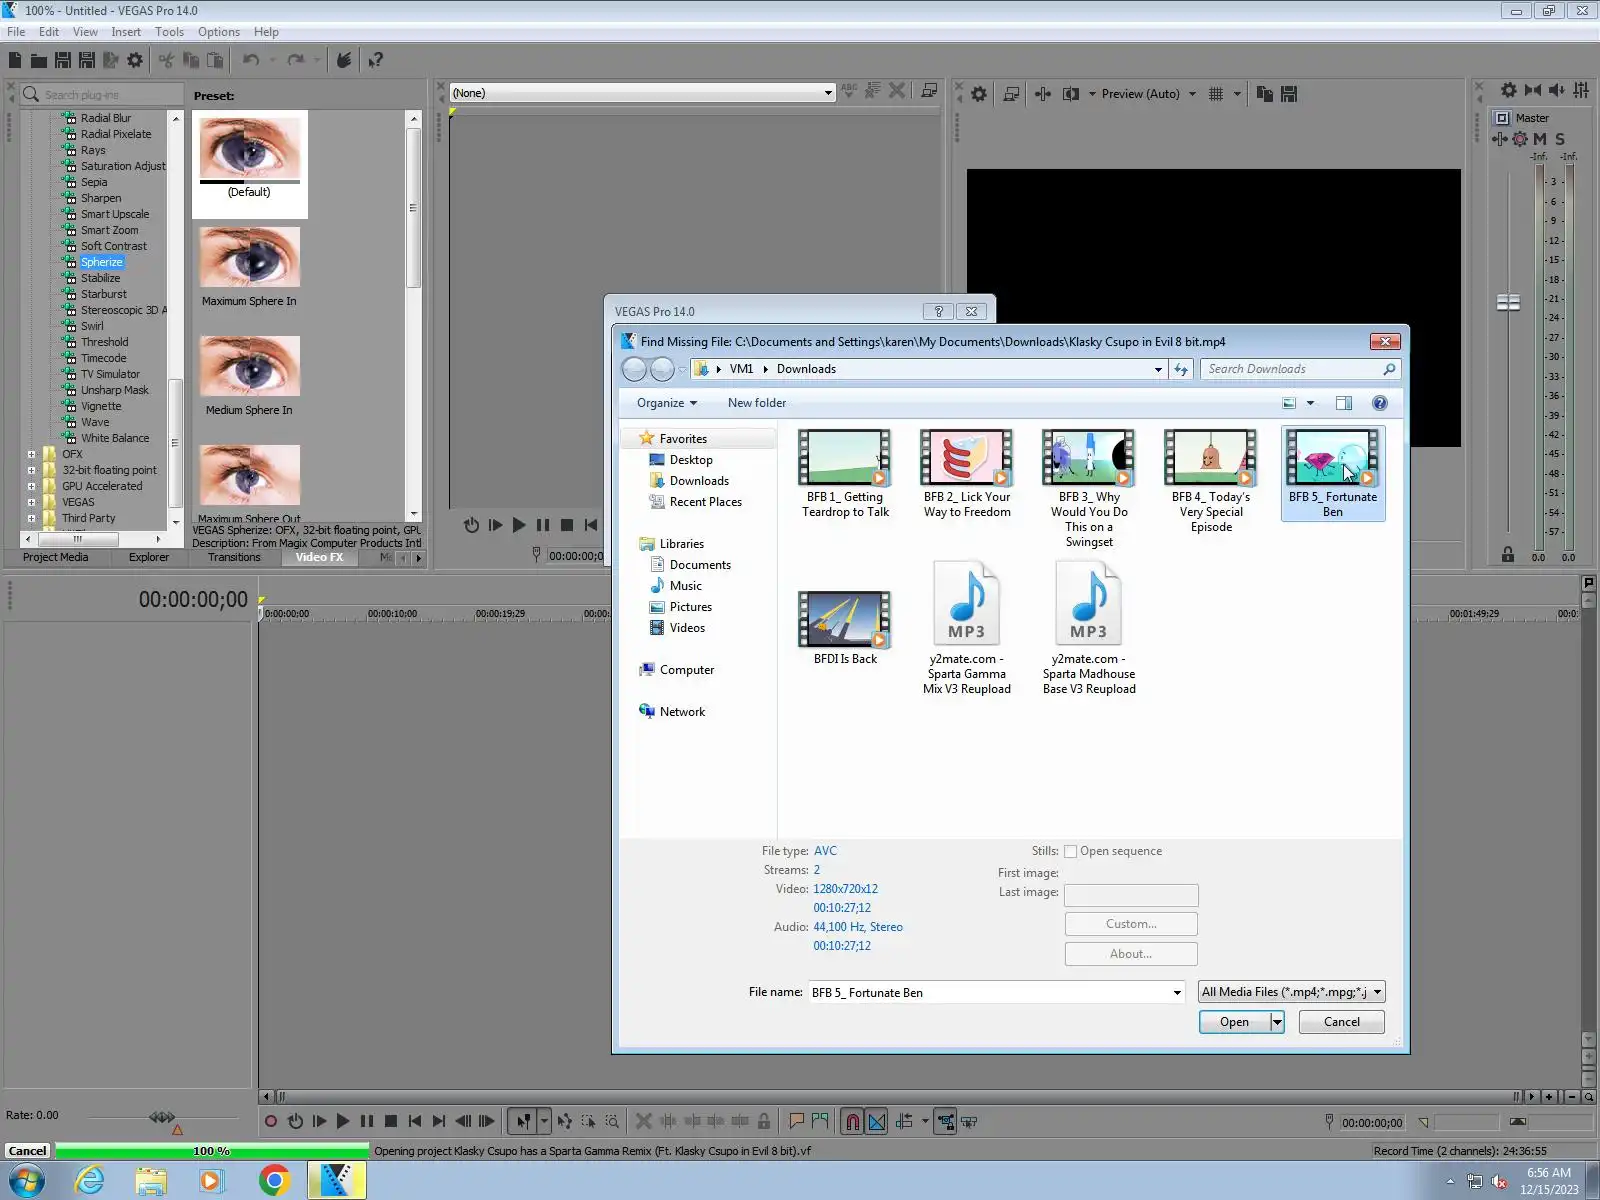This screenshot has width=1600, height=1200.
Task: Select Desktop in Favorites sidebar
Action: click(x=690, y=460)
